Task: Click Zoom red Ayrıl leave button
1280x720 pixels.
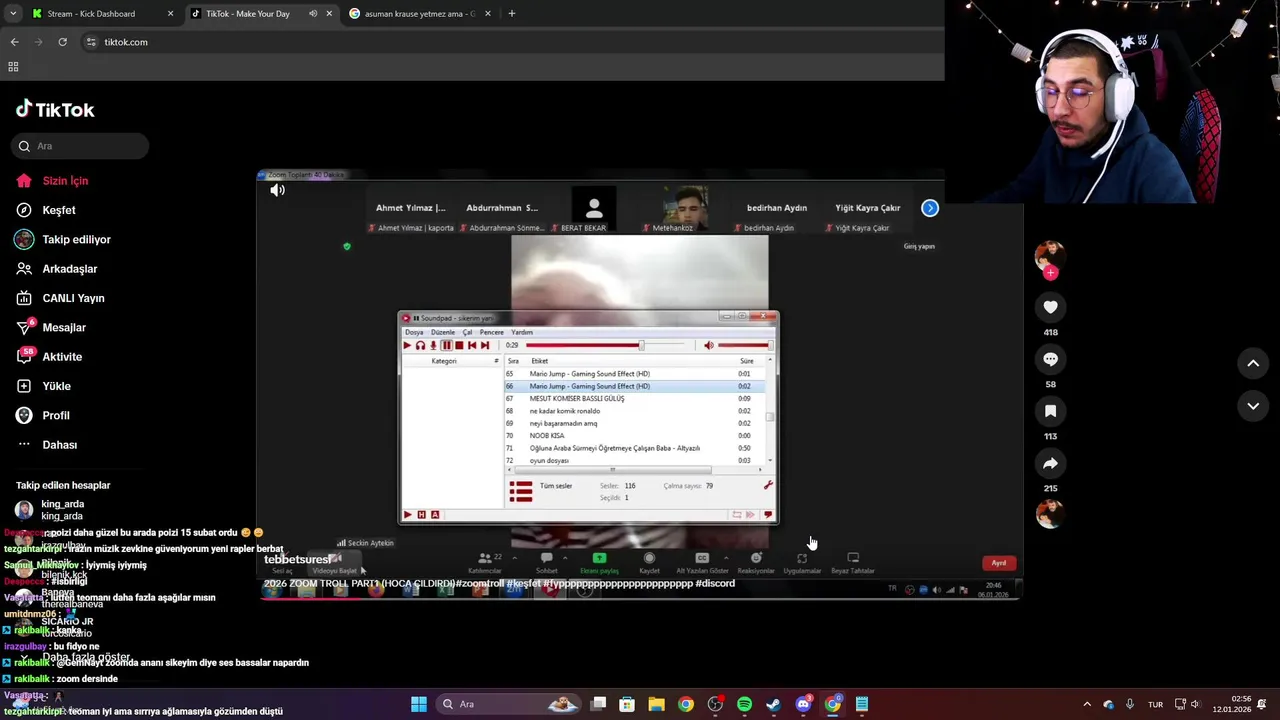Action: (x=999, y=563)
